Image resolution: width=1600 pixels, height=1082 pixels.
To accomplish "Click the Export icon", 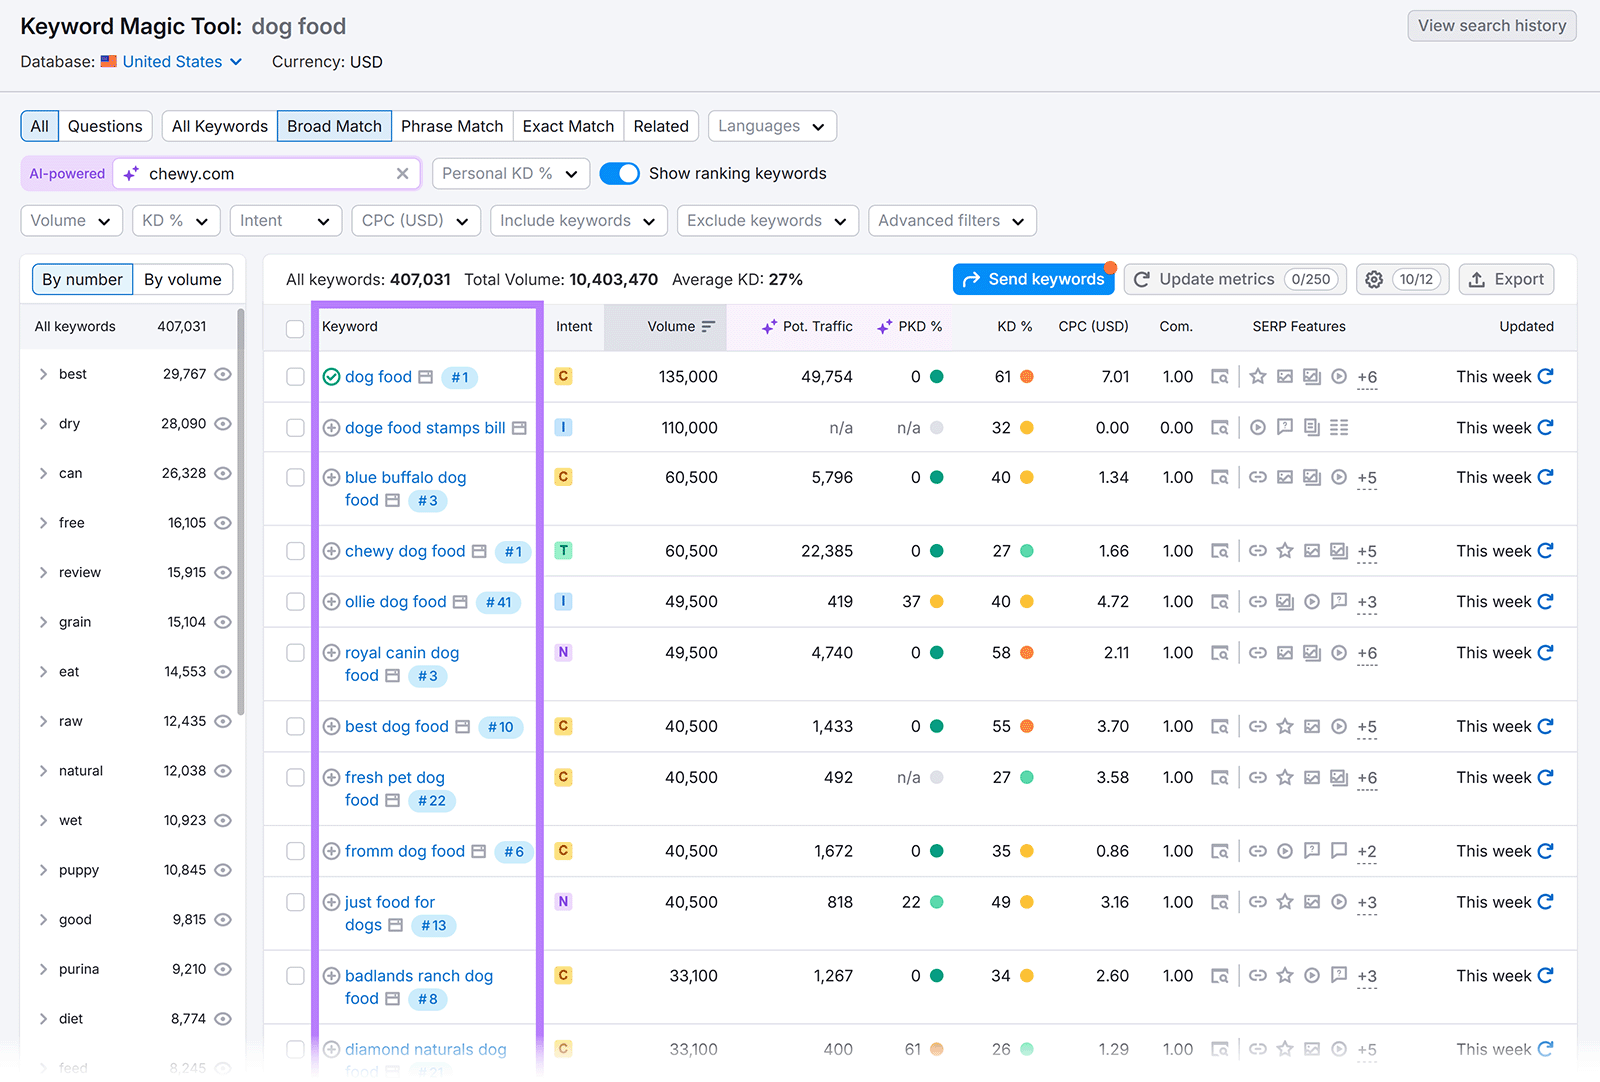I will point(1477,279).
